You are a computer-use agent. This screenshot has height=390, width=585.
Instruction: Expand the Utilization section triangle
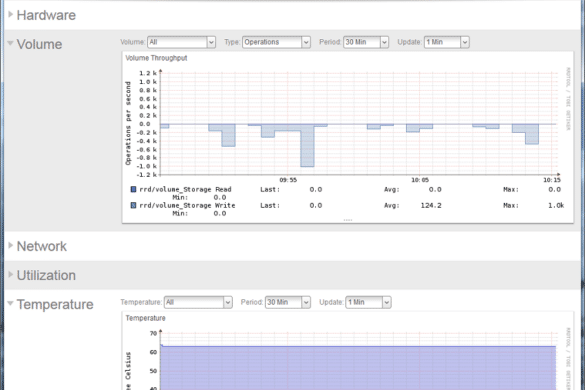click(x=10, y=274)
